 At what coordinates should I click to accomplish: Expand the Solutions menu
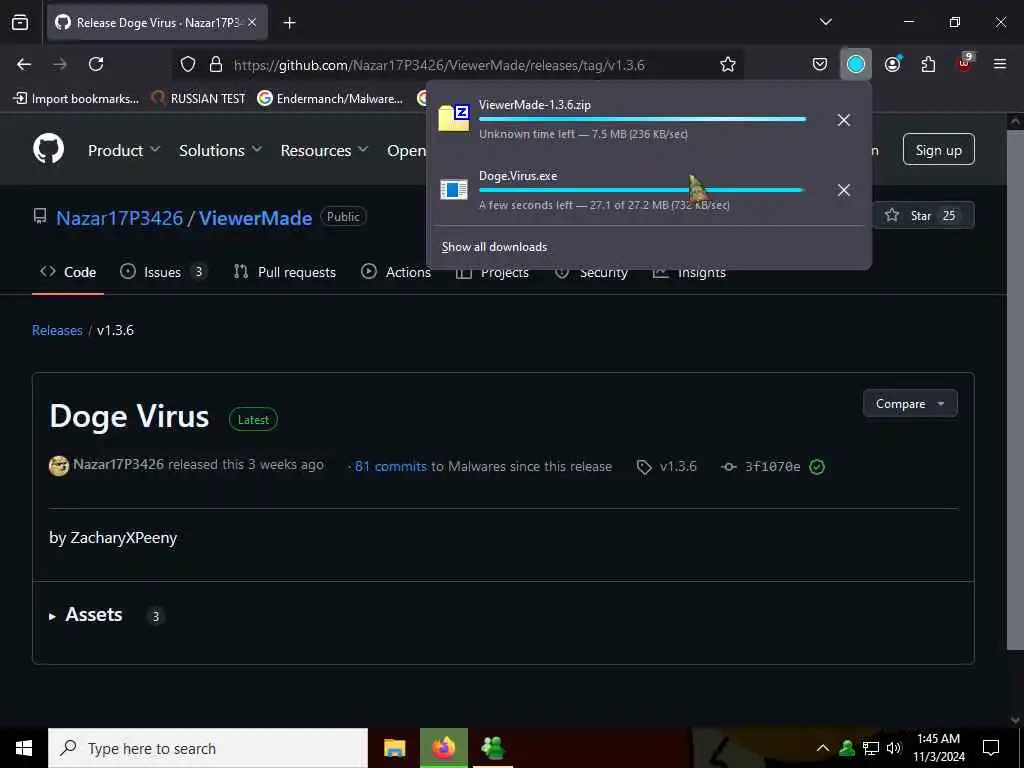pyautogui.click(x=221, y=150)
